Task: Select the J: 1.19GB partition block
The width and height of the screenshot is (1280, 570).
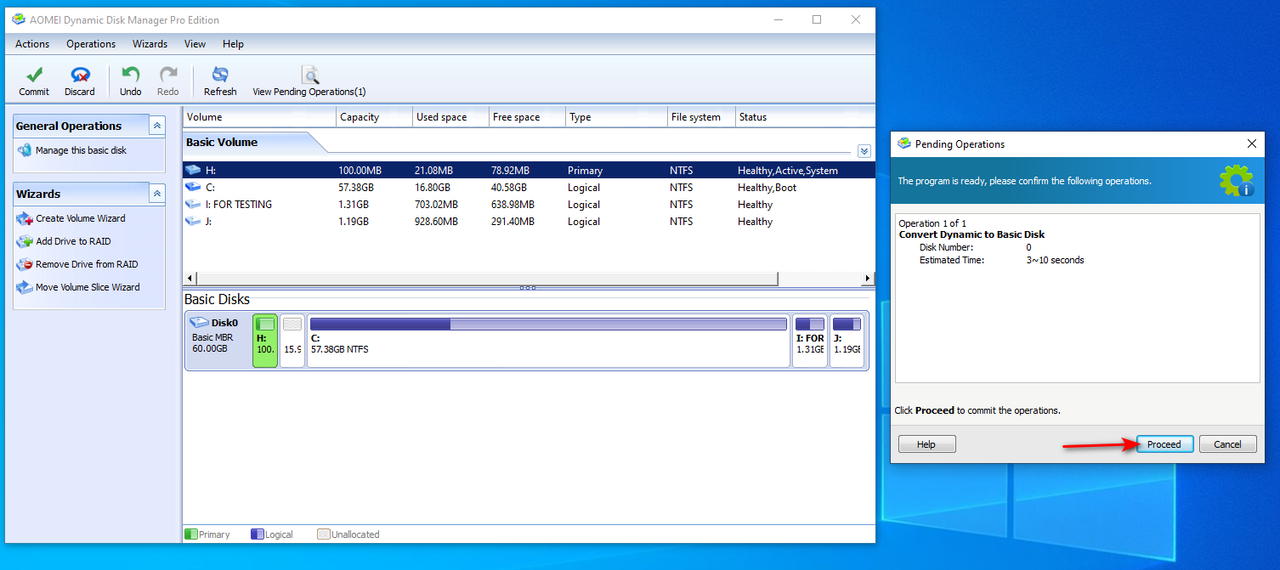Action: point(846,340)
